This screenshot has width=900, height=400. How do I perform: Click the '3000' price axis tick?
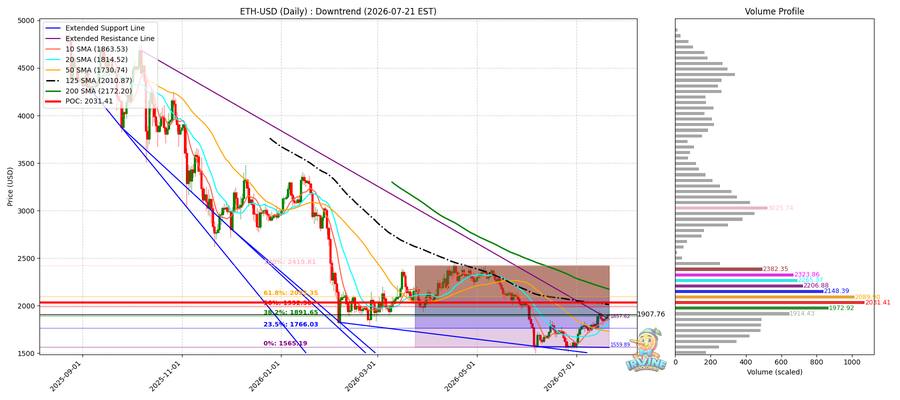(25, 211)
